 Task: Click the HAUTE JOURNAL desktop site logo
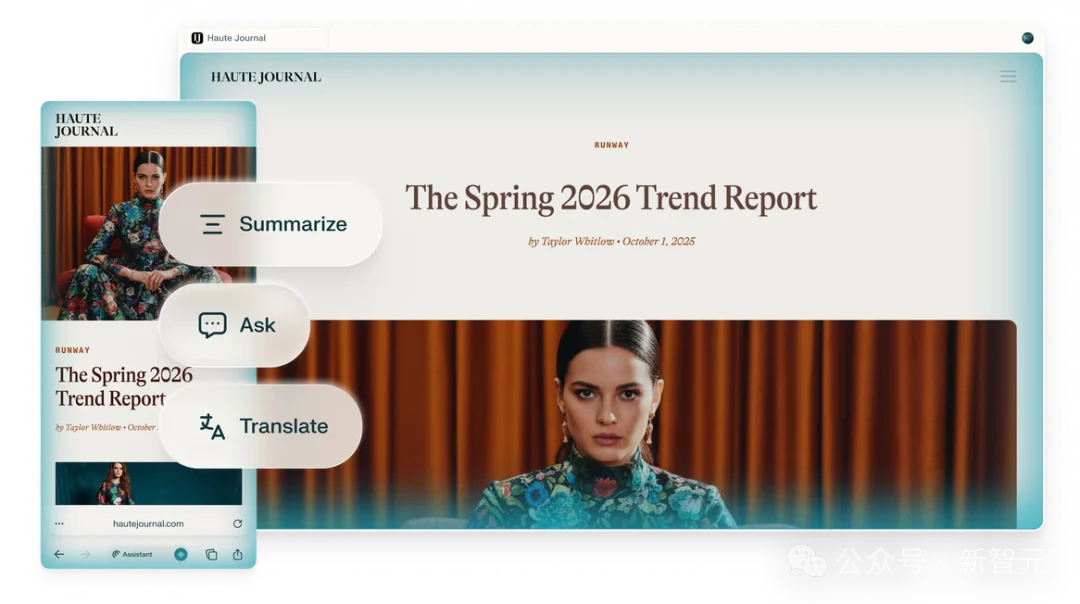point(266,77)
